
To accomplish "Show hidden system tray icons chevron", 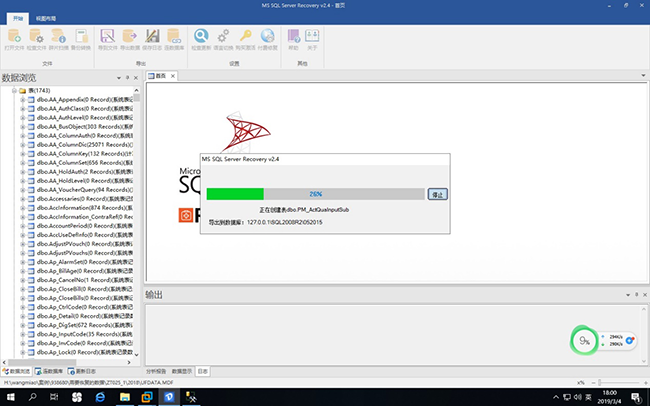I will 556,397.
